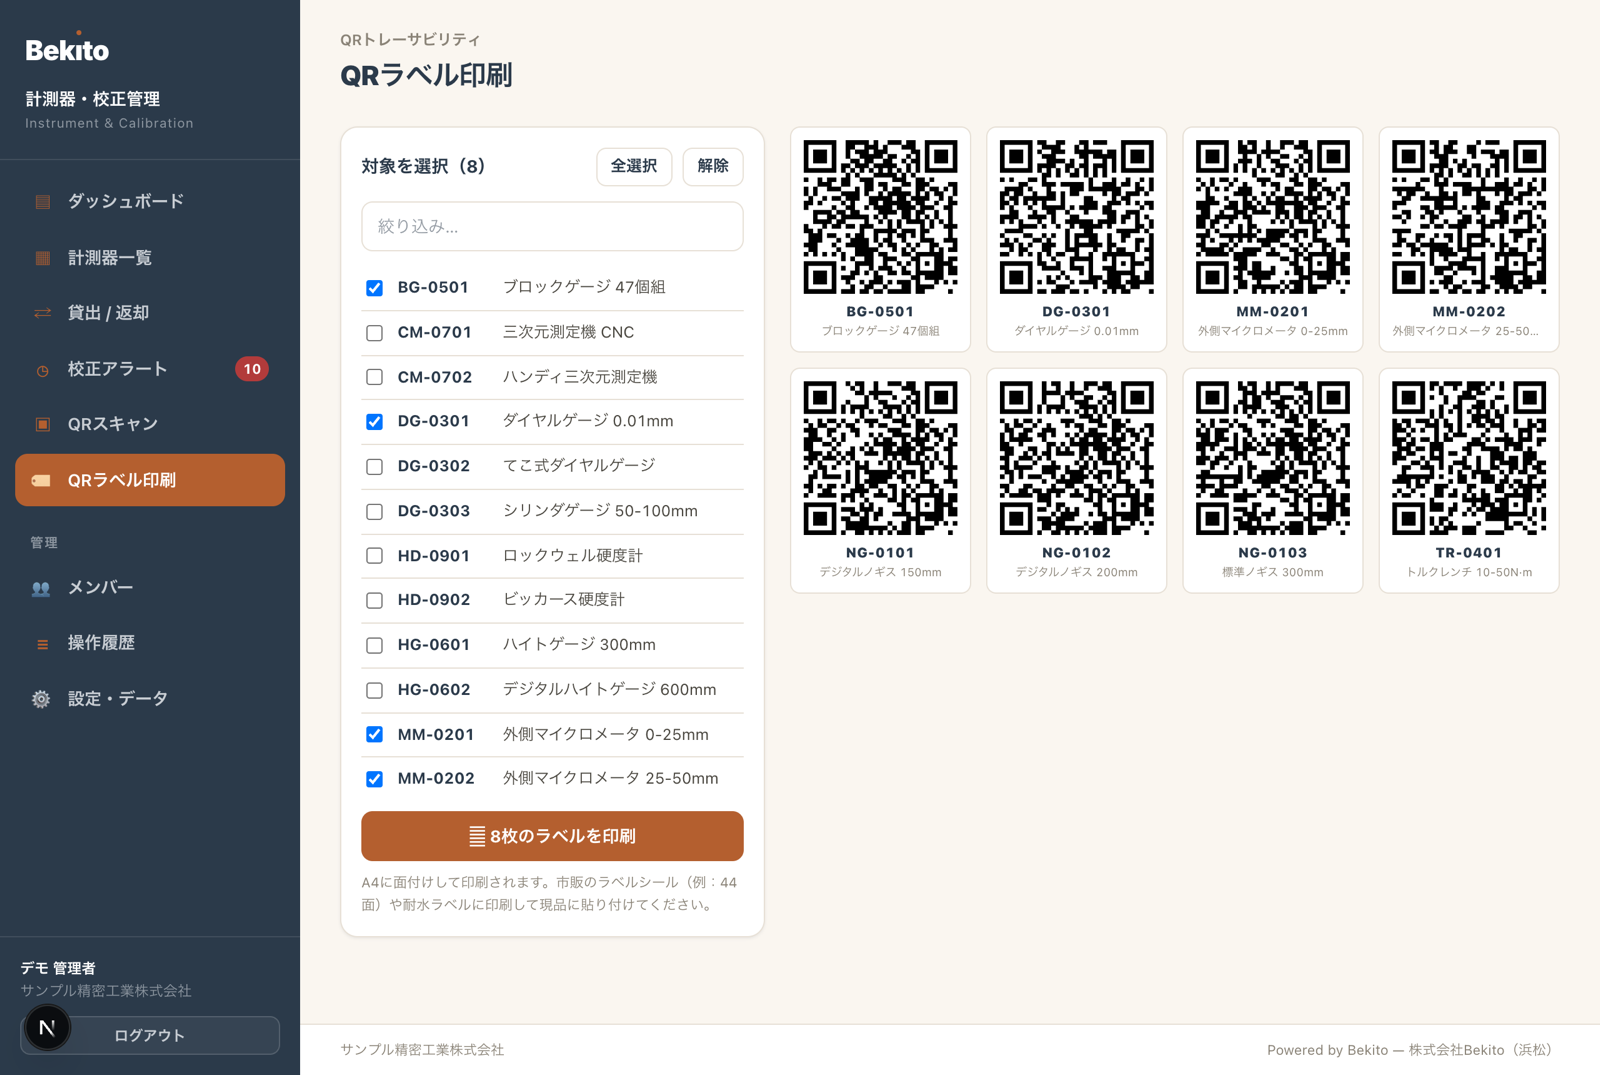
Task: Open メンバー management page
Action: click(150, 588)
